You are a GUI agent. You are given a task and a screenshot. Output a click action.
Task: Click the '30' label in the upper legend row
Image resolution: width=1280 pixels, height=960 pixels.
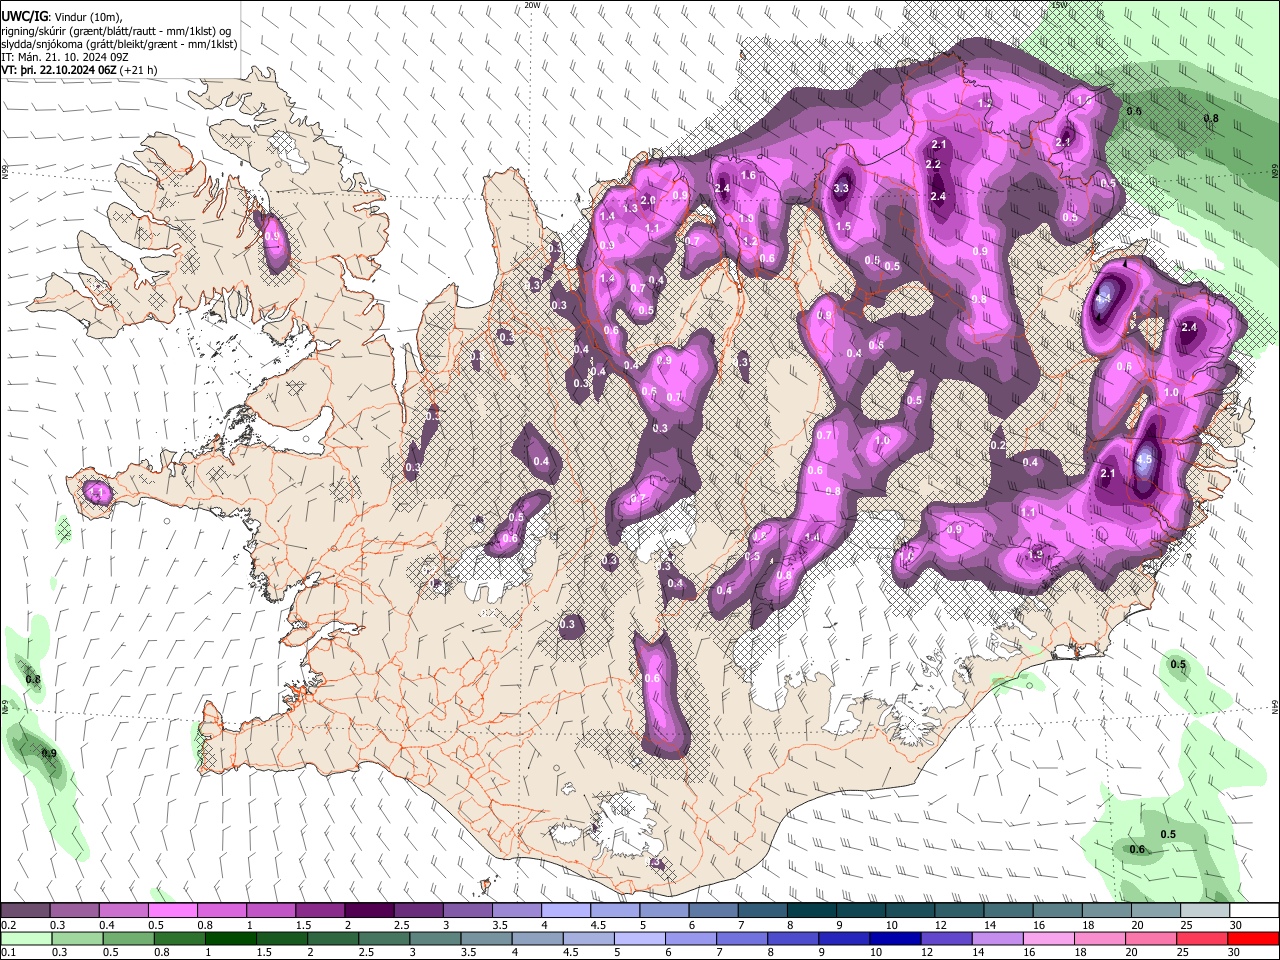(x=1235, y=925)
